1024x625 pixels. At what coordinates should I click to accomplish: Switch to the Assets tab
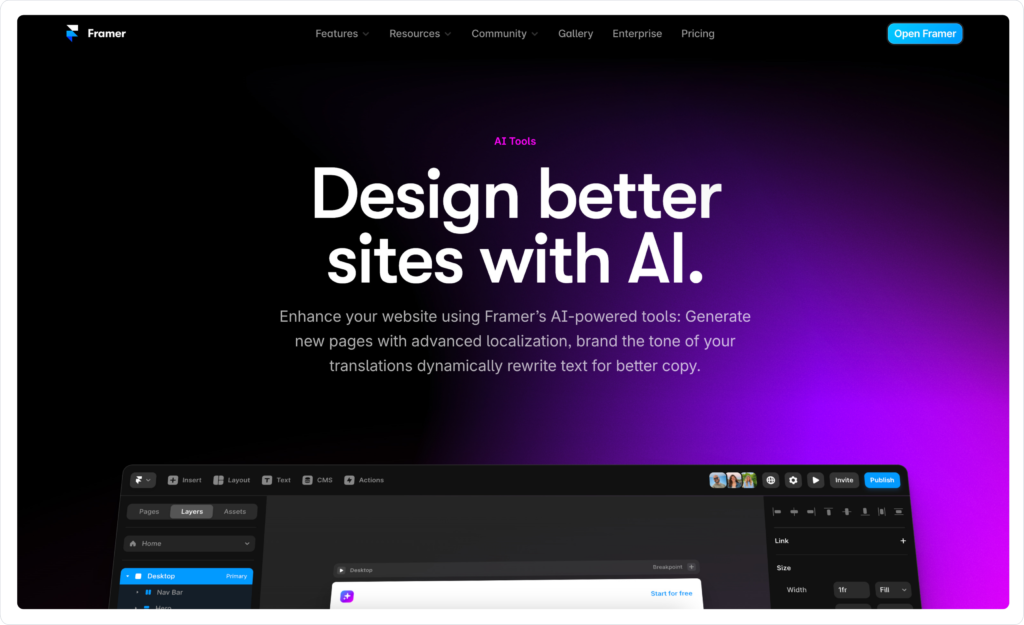[x=234, y=511]
